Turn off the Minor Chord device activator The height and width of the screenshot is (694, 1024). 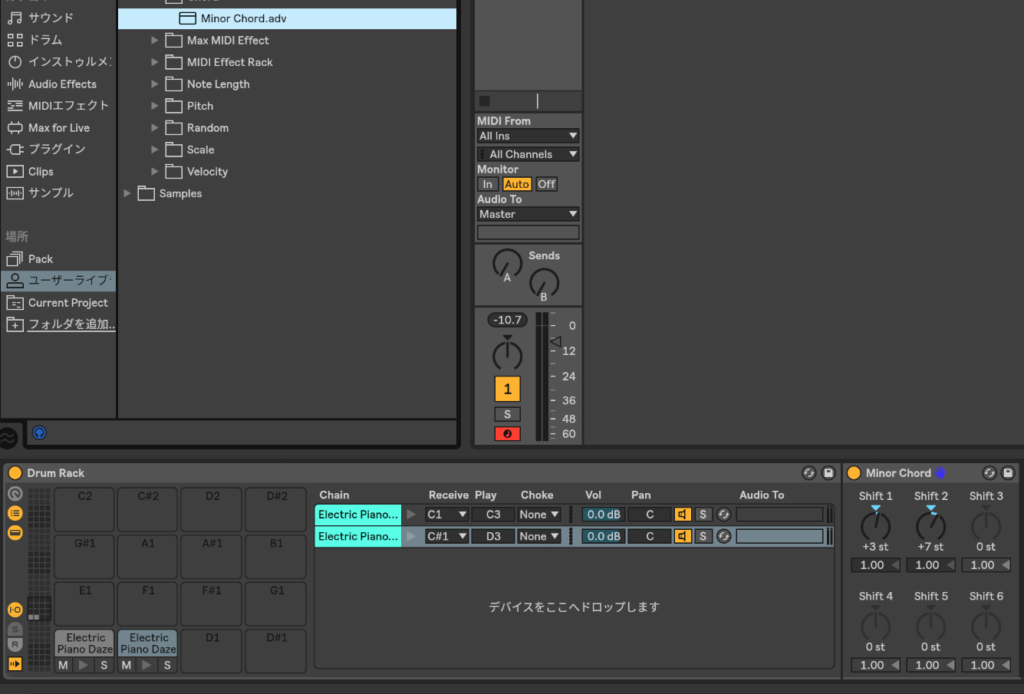853,473
